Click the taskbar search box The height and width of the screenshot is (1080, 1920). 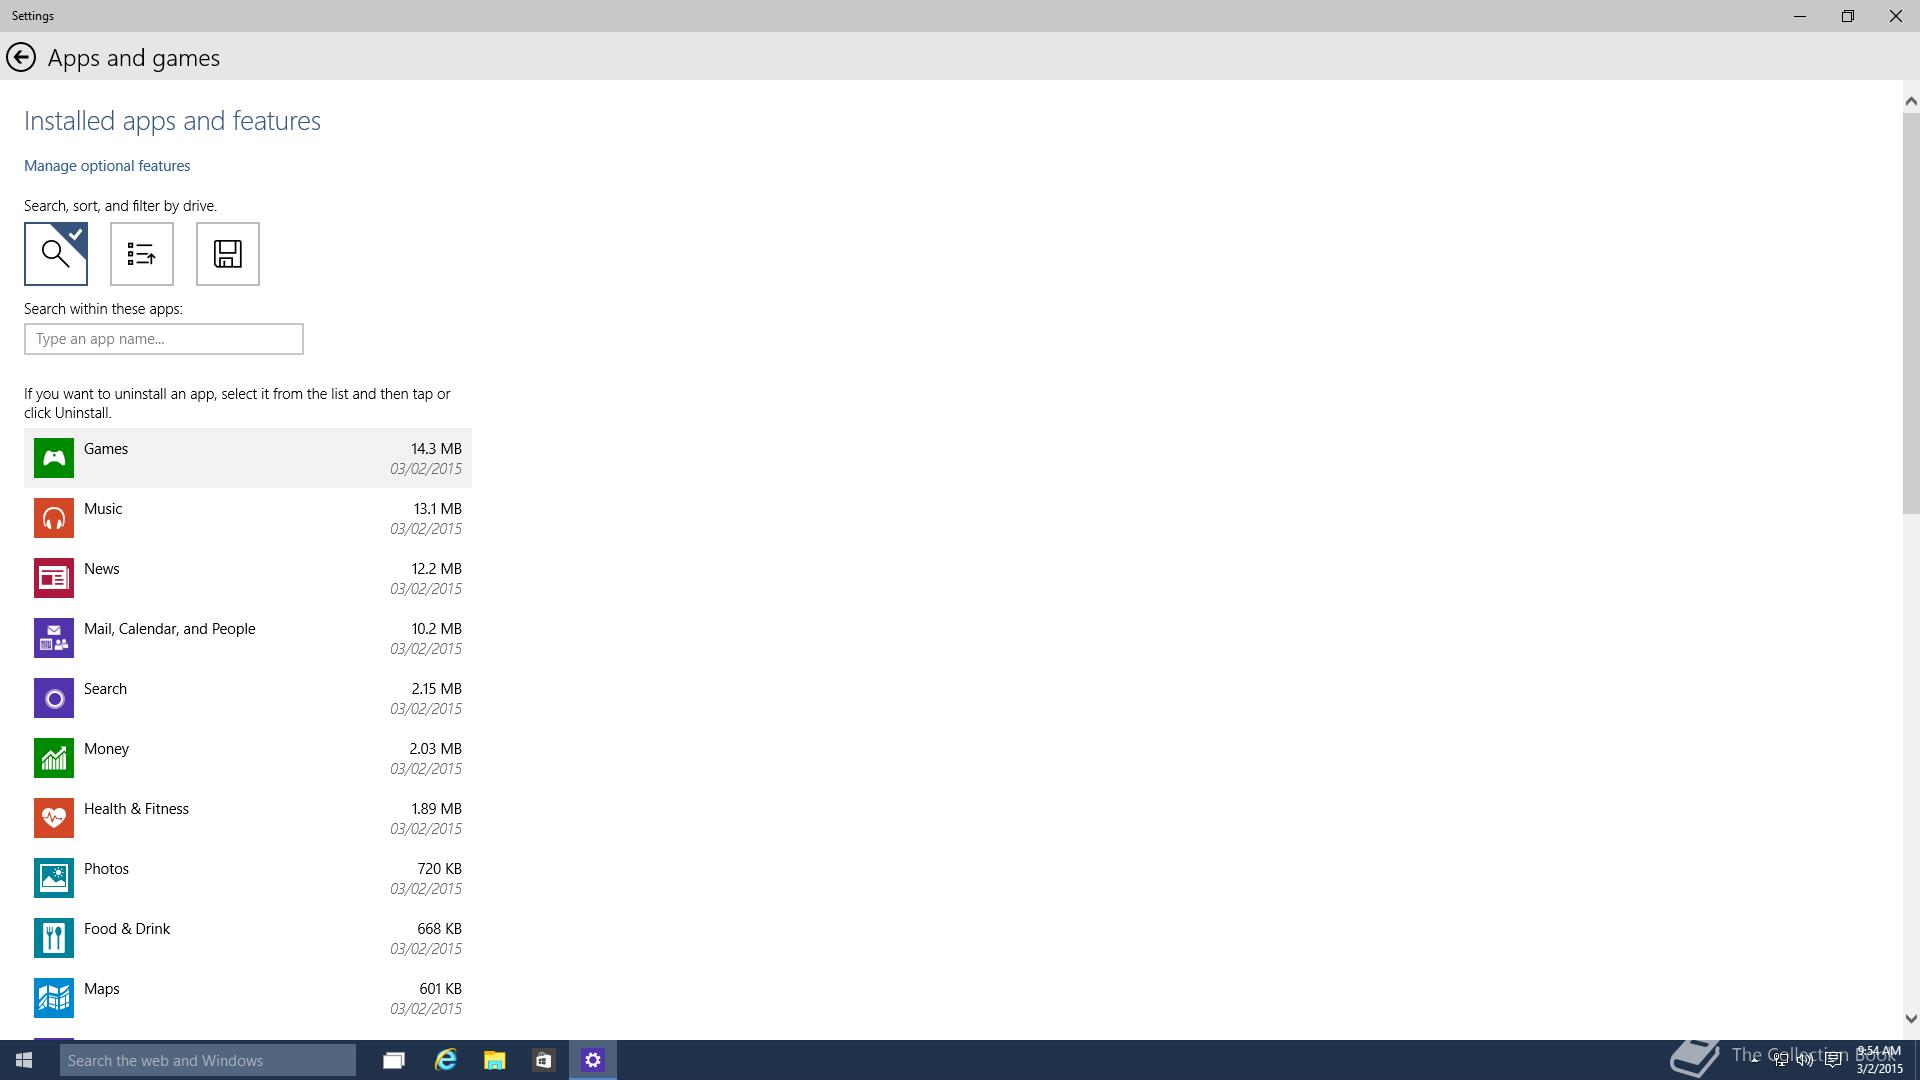pos(208,1060)
